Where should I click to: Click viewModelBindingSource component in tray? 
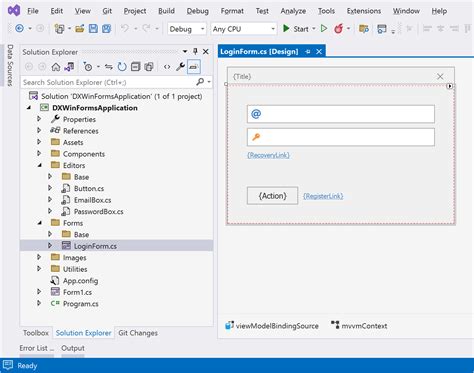click(x=272, y=326)
